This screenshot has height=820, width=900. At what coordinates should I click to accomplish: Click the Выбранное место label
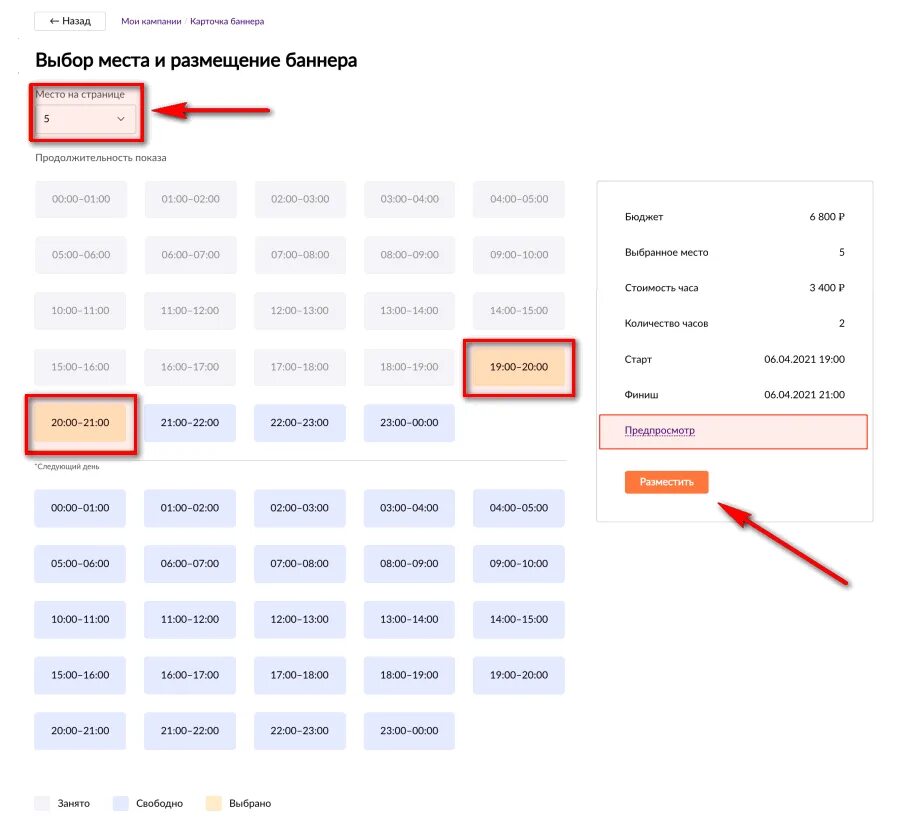point(666,252)
